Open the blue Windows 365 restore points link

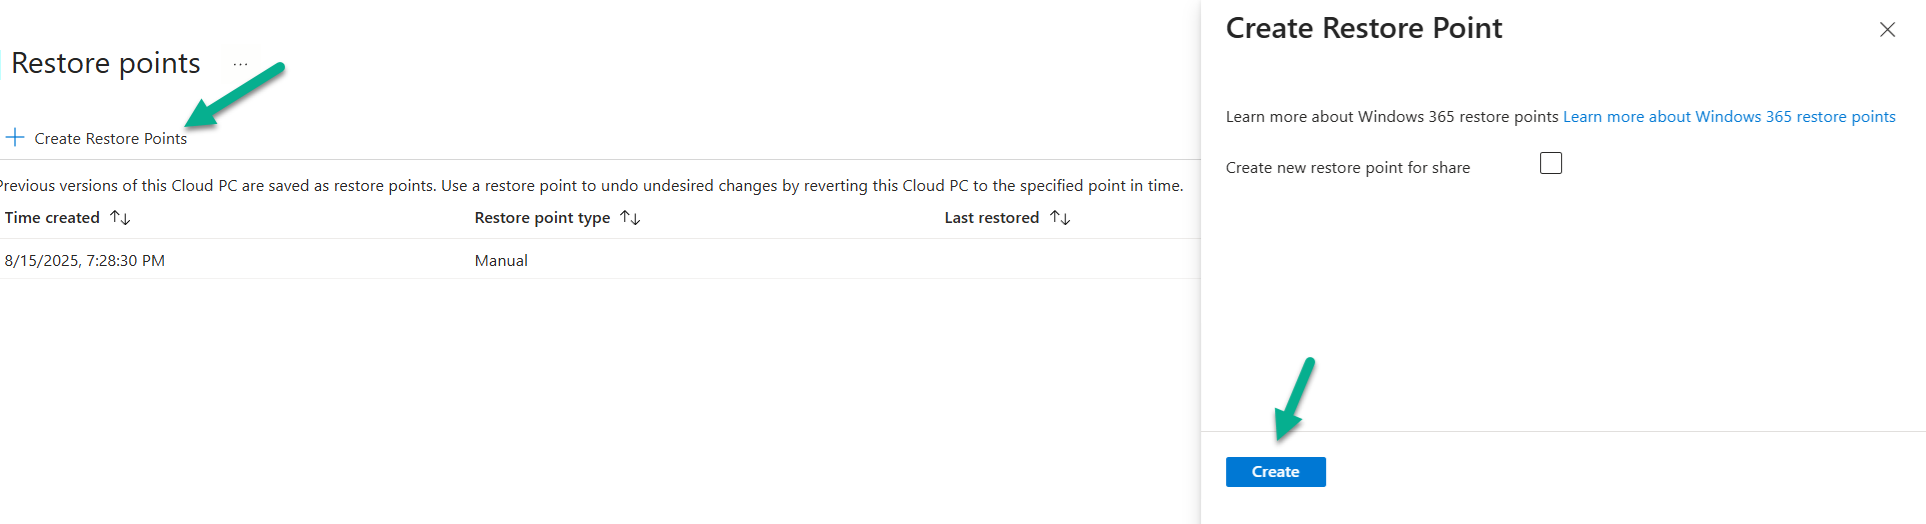pyautogui.click(x=1729, y=117)
